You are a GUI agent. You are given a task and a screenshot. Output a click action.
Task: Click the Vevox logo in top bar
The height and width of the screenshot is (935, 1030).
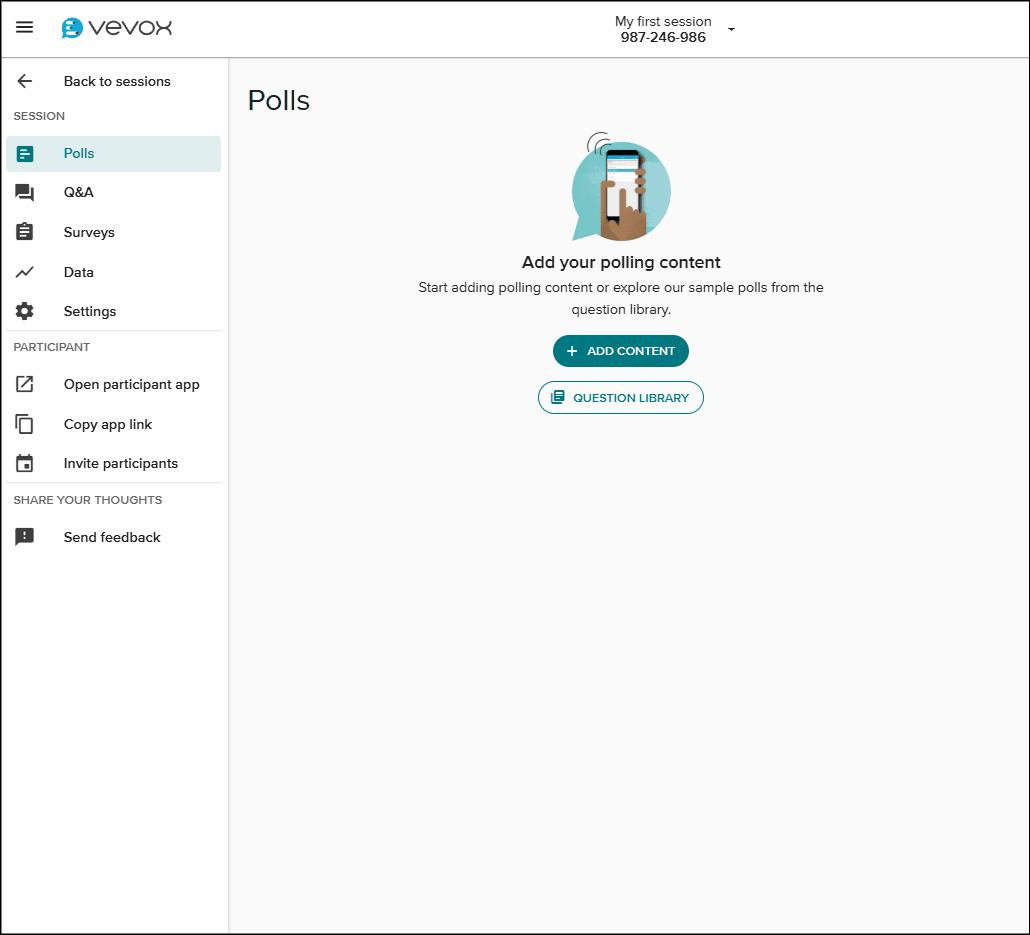click(x=115, y=27)
